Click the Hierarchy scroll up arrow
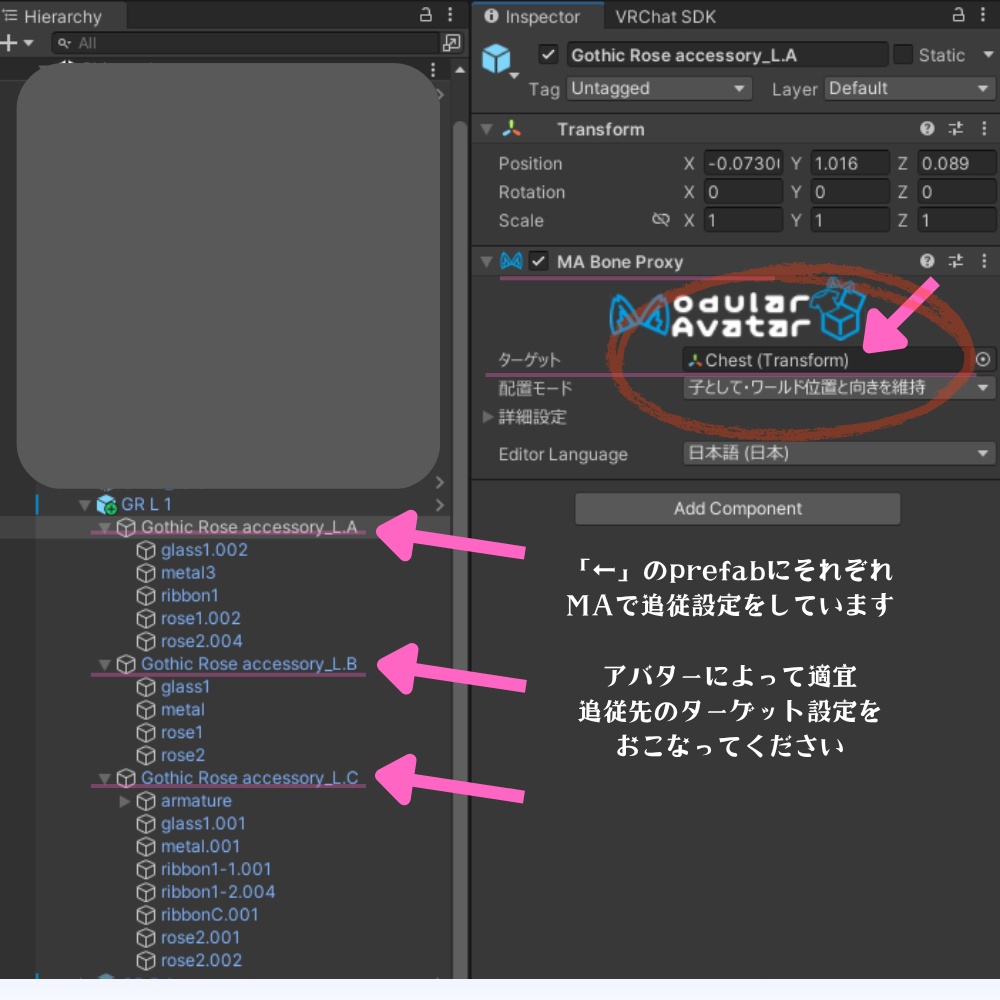1000x1000 pixels. tap(460, 70)
